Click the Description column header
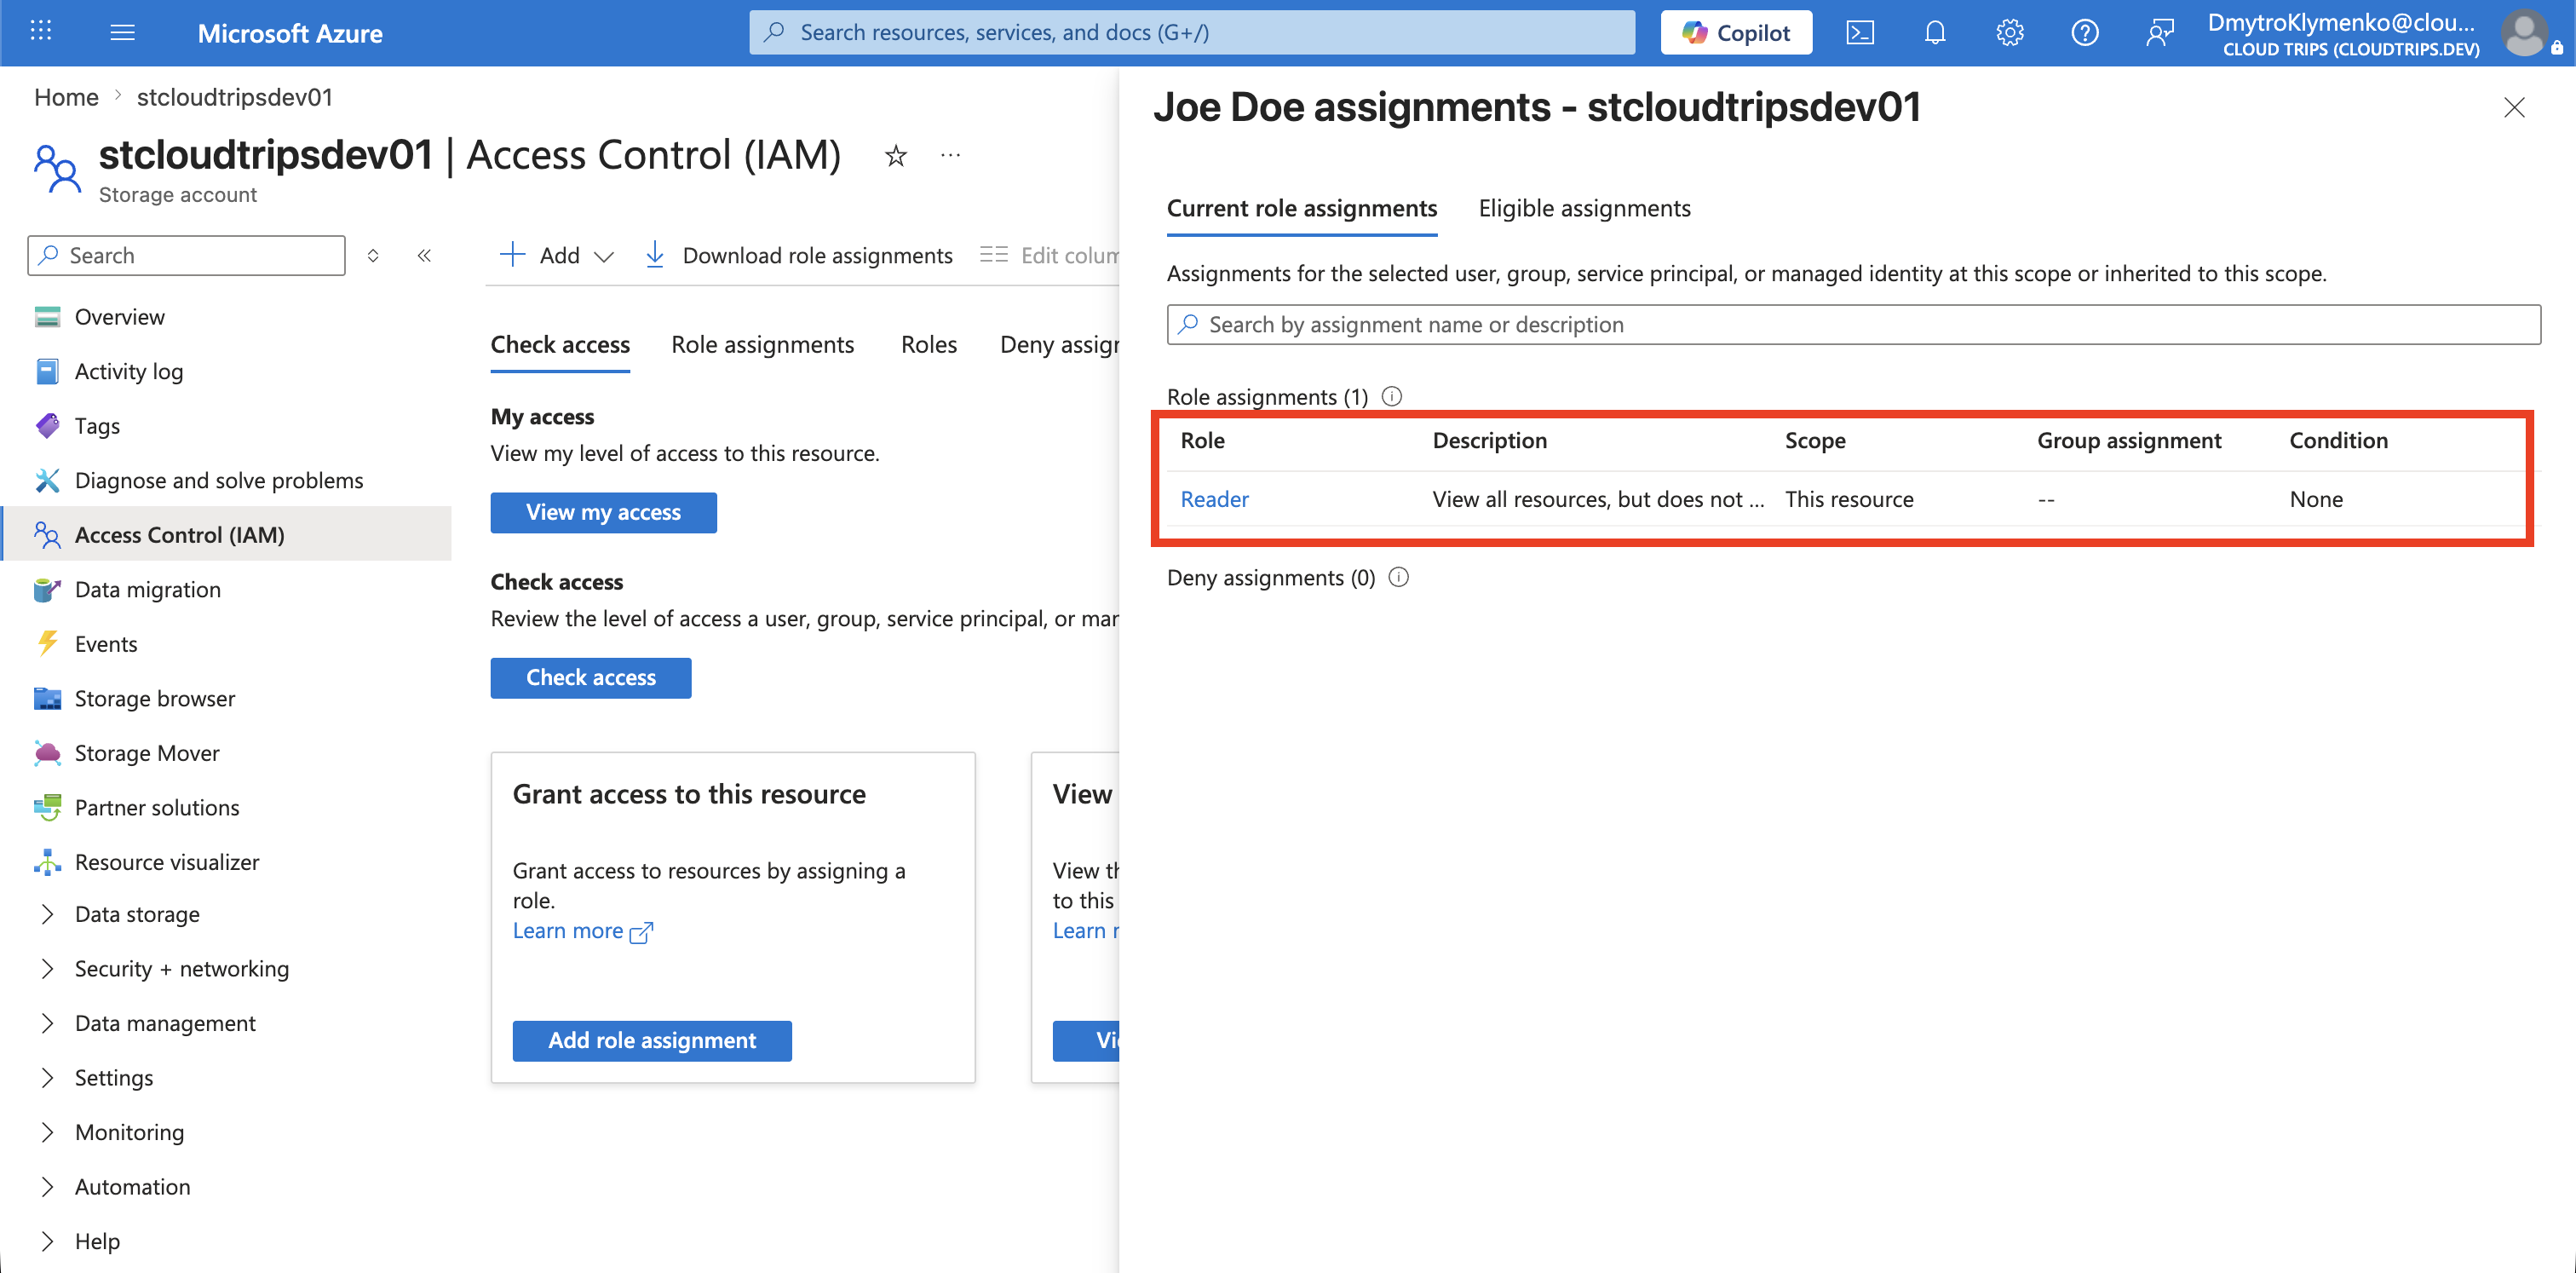This screenshot has width=2576, height=1273. pyautogui.click(x=1489, y=440)
